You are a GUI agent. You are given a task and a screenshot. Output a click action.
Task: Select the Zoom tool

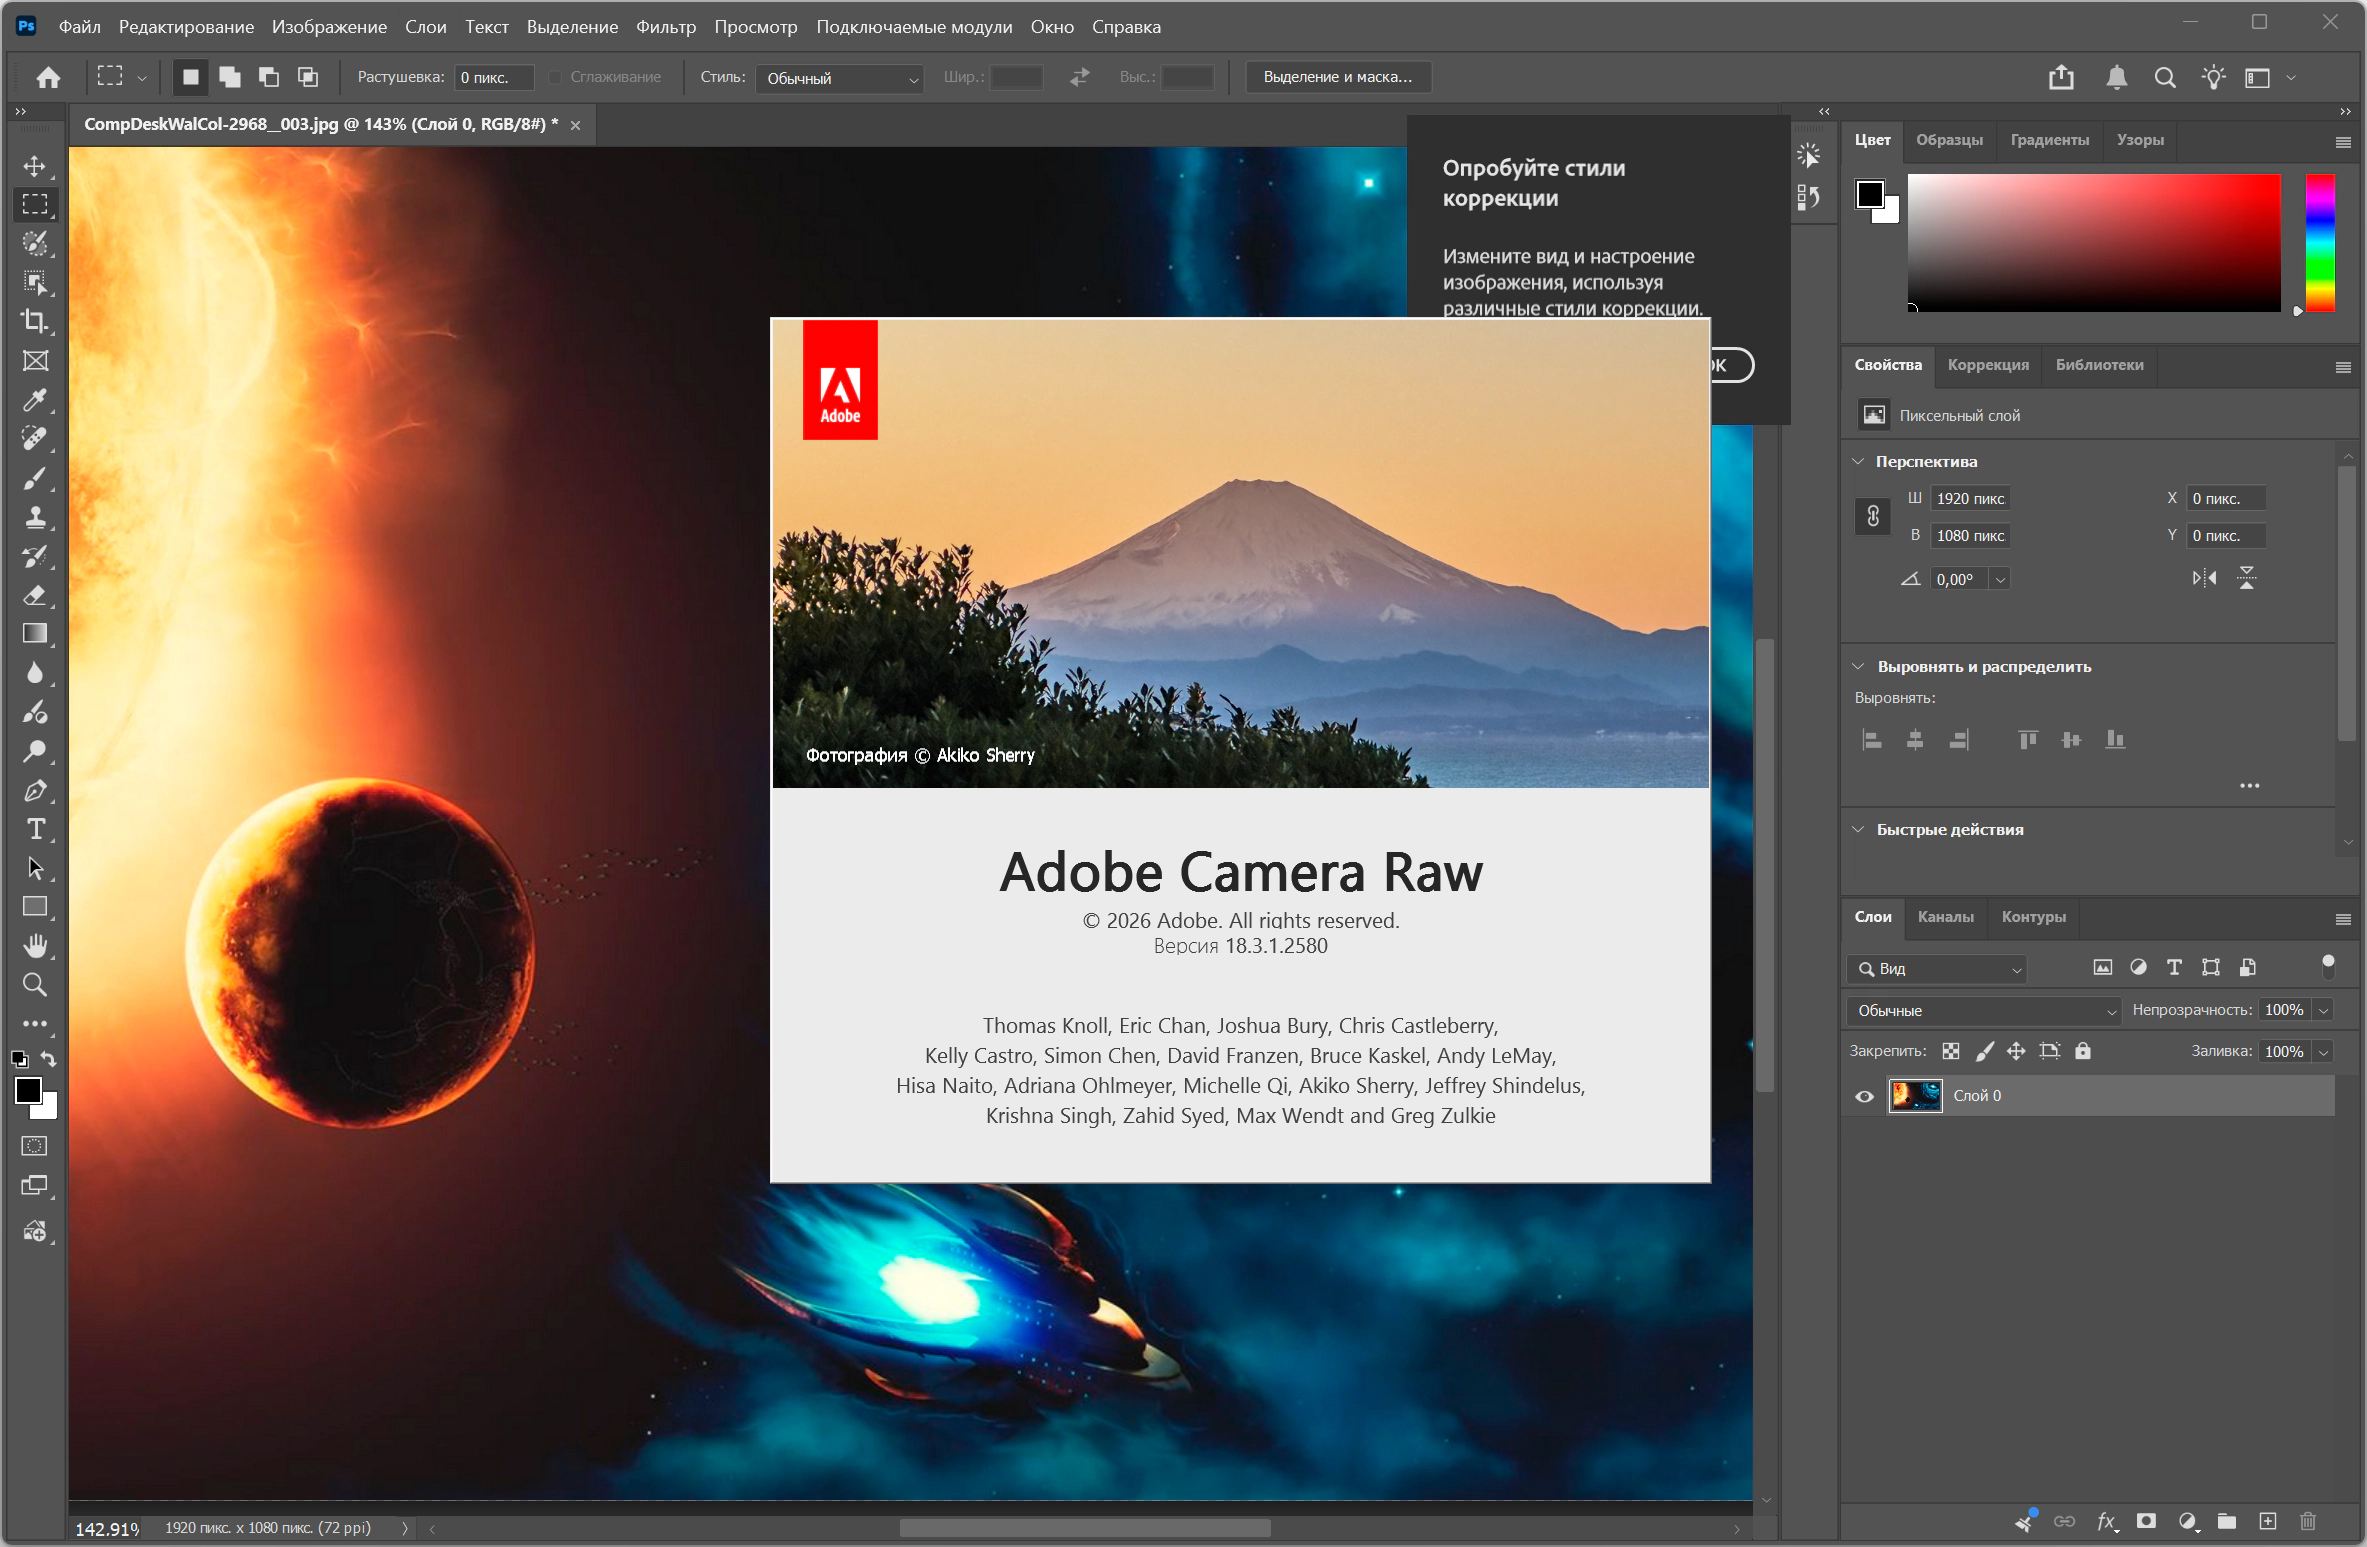tap(35, 985)
